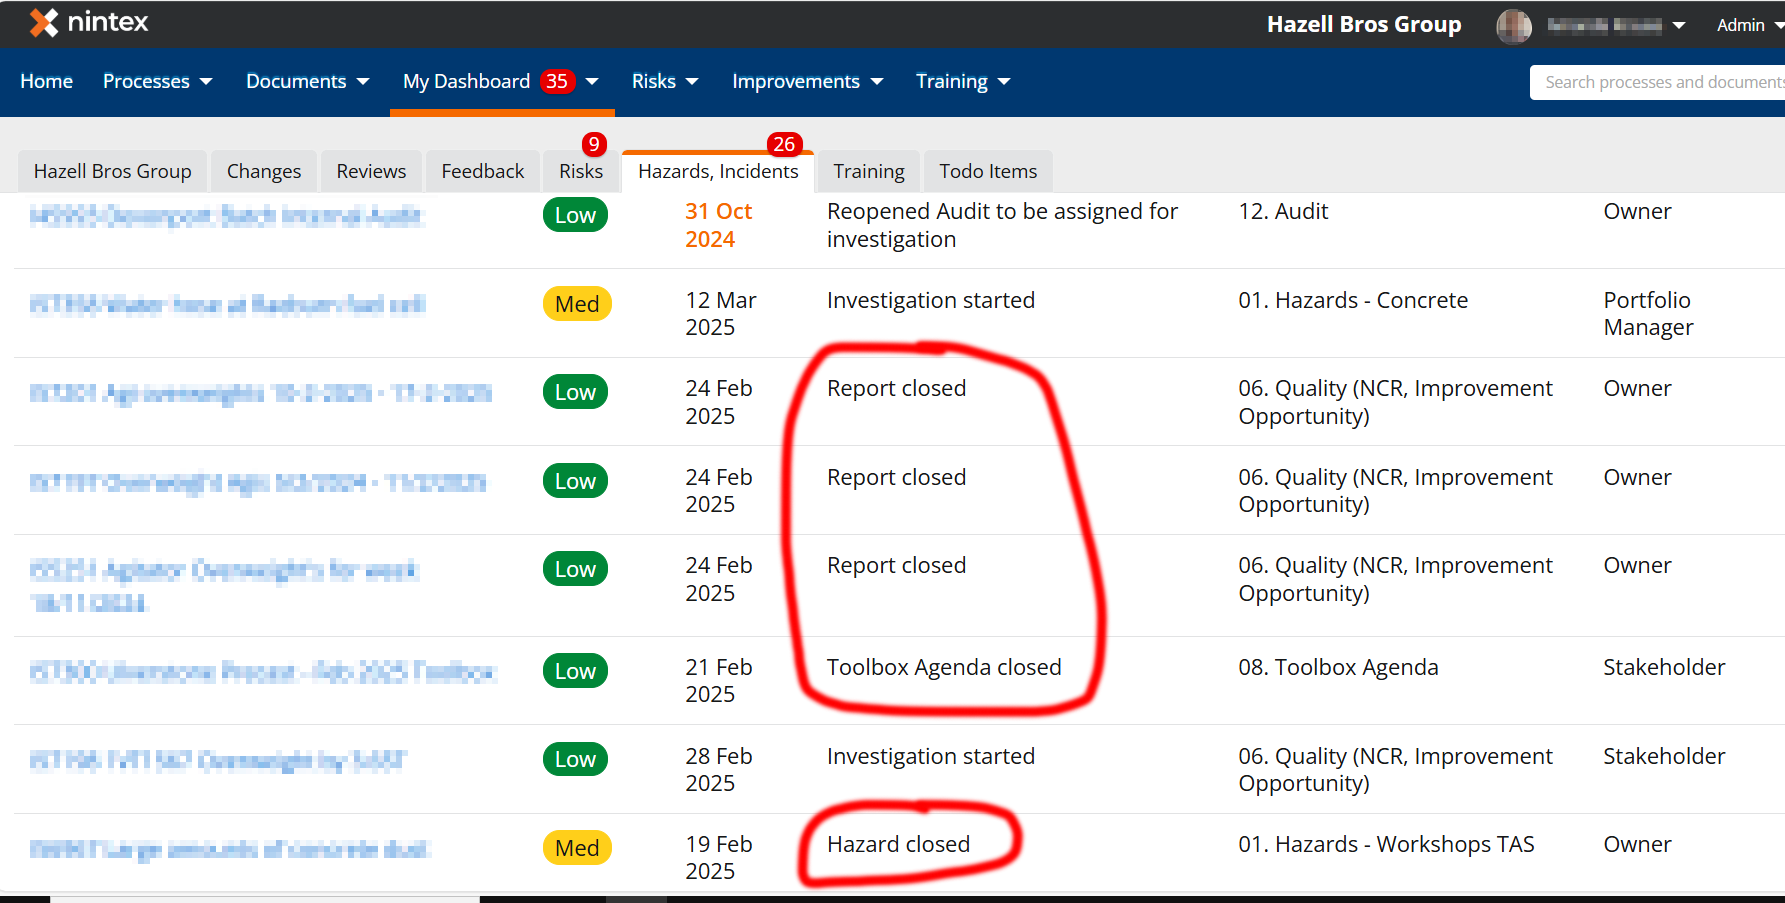This screenshot has width=1785, height=903.
Task: Open the Improvements dropdown menu
Action: 806,81
